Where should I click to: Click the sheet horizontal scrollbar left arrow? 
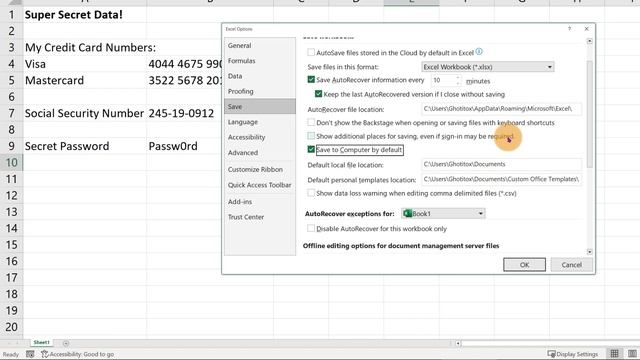pyautogui.click(x=458, y=343)
